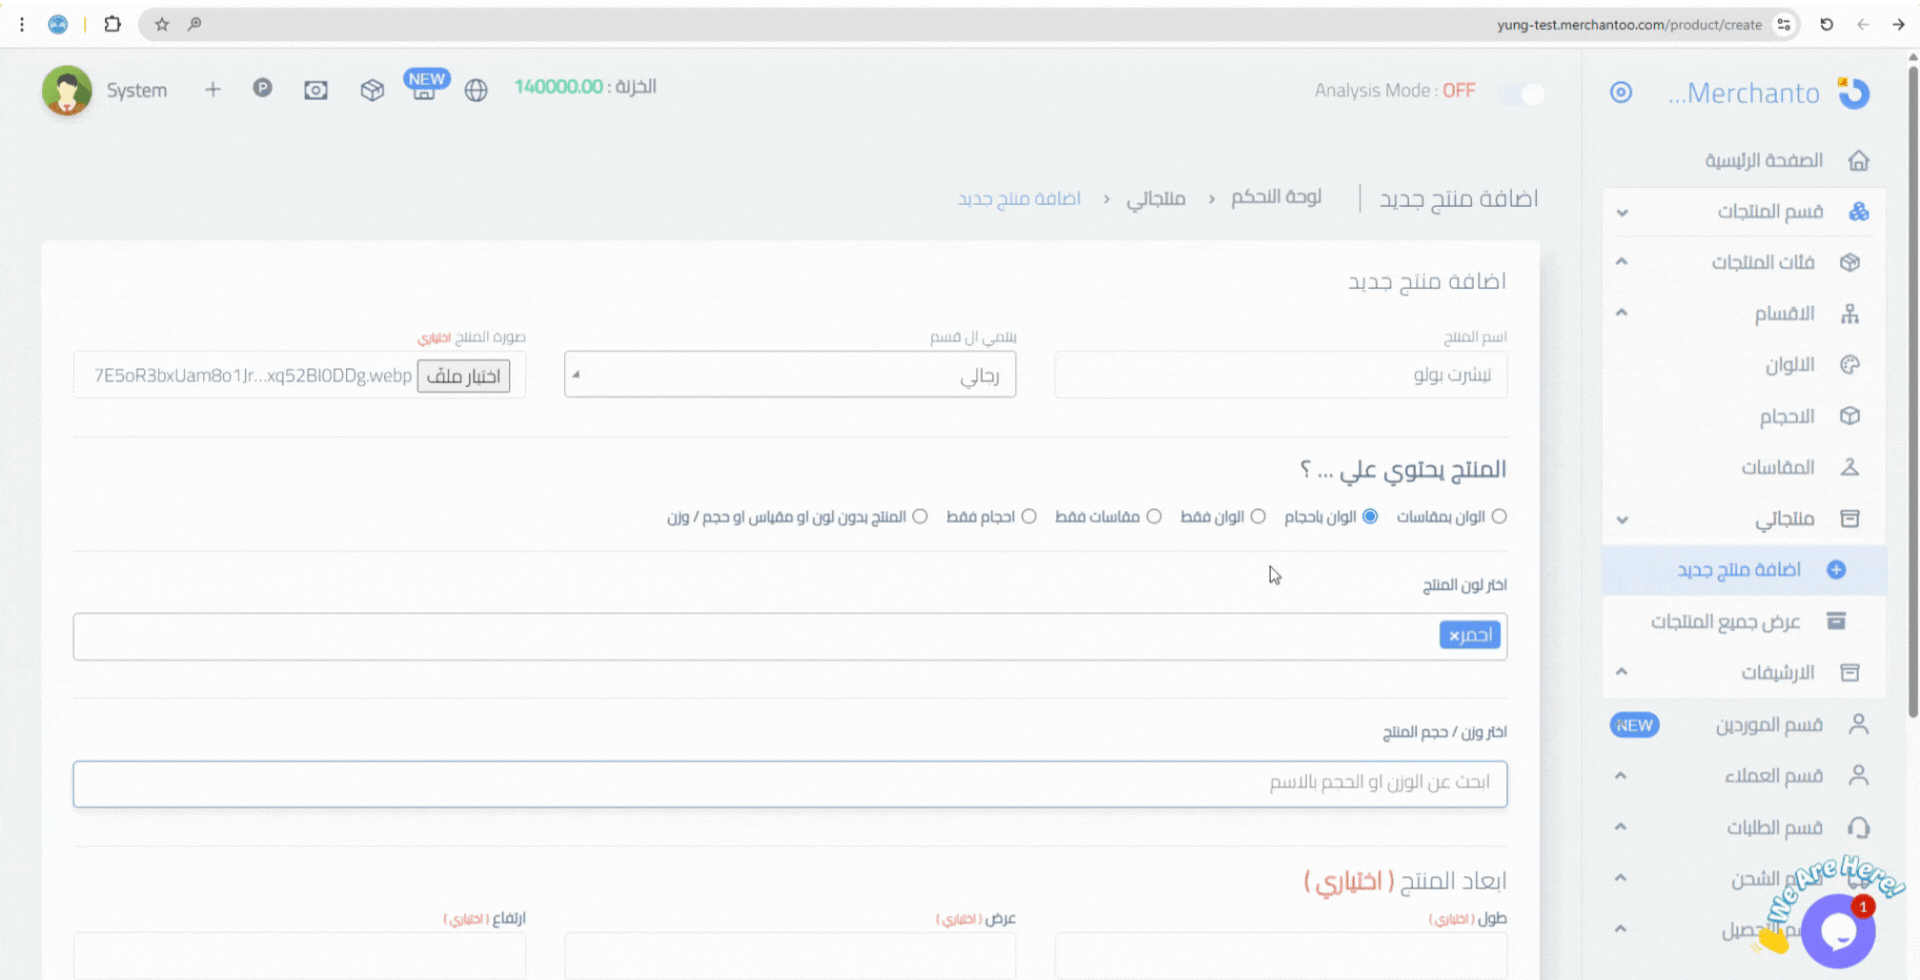Click اختيار ملف file button
The image size is (1920, 980).
tap(464, 376)
